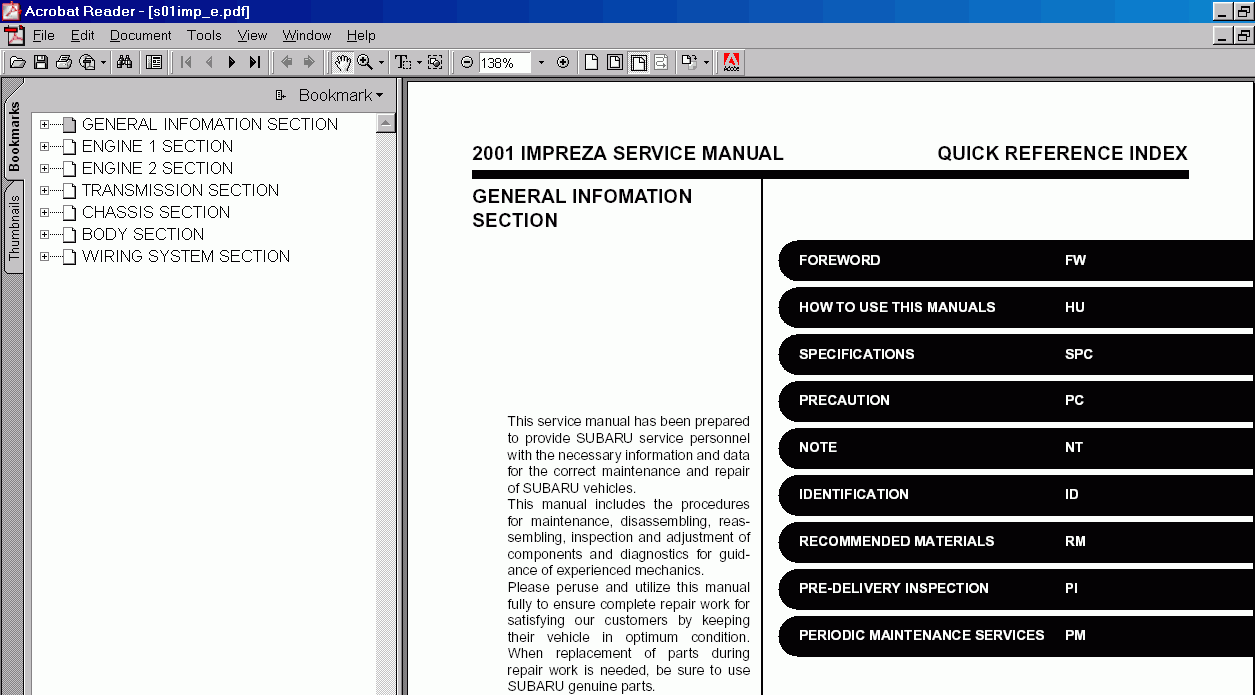Image resolution: width=1255 pixels, height=695 pixels.
Task: Select the Zoom In magnifier tool
Action: (x=365, y=62)
